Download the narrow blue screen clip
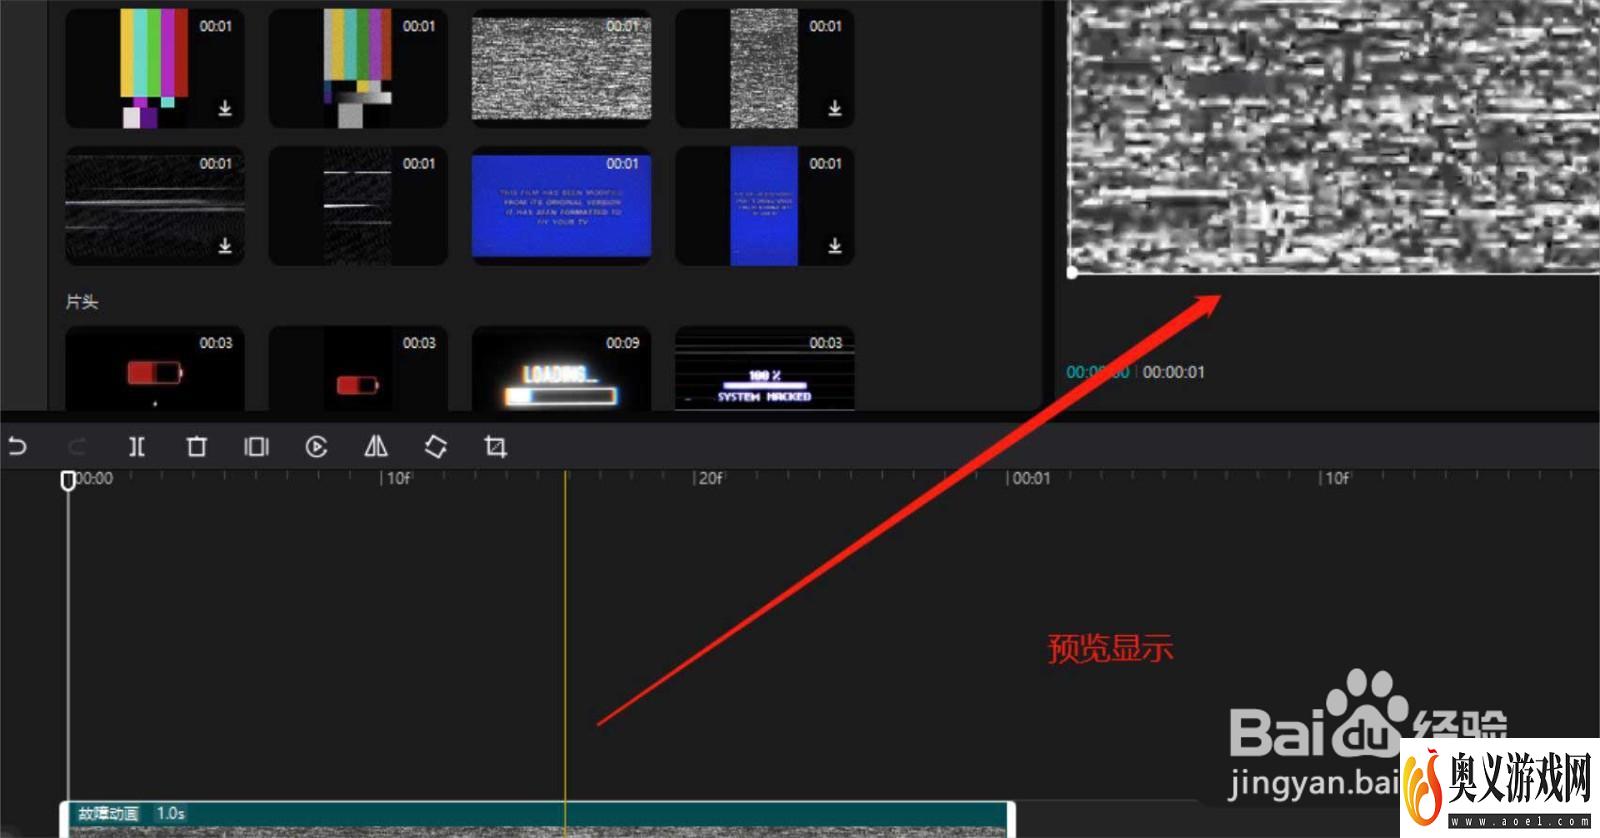Viewport: 1600px width, 838px height. (834, 245)
